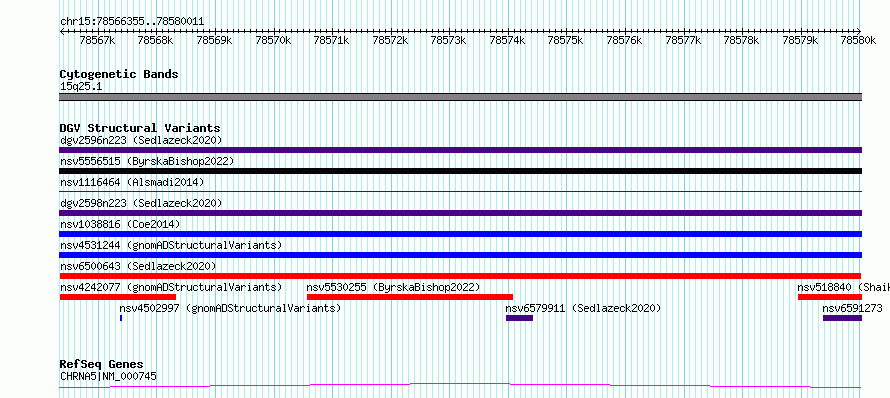This screenshot has height=398, width=890.
Task: Click the 78567k ruler tick label
Action: tap(98, 40)
